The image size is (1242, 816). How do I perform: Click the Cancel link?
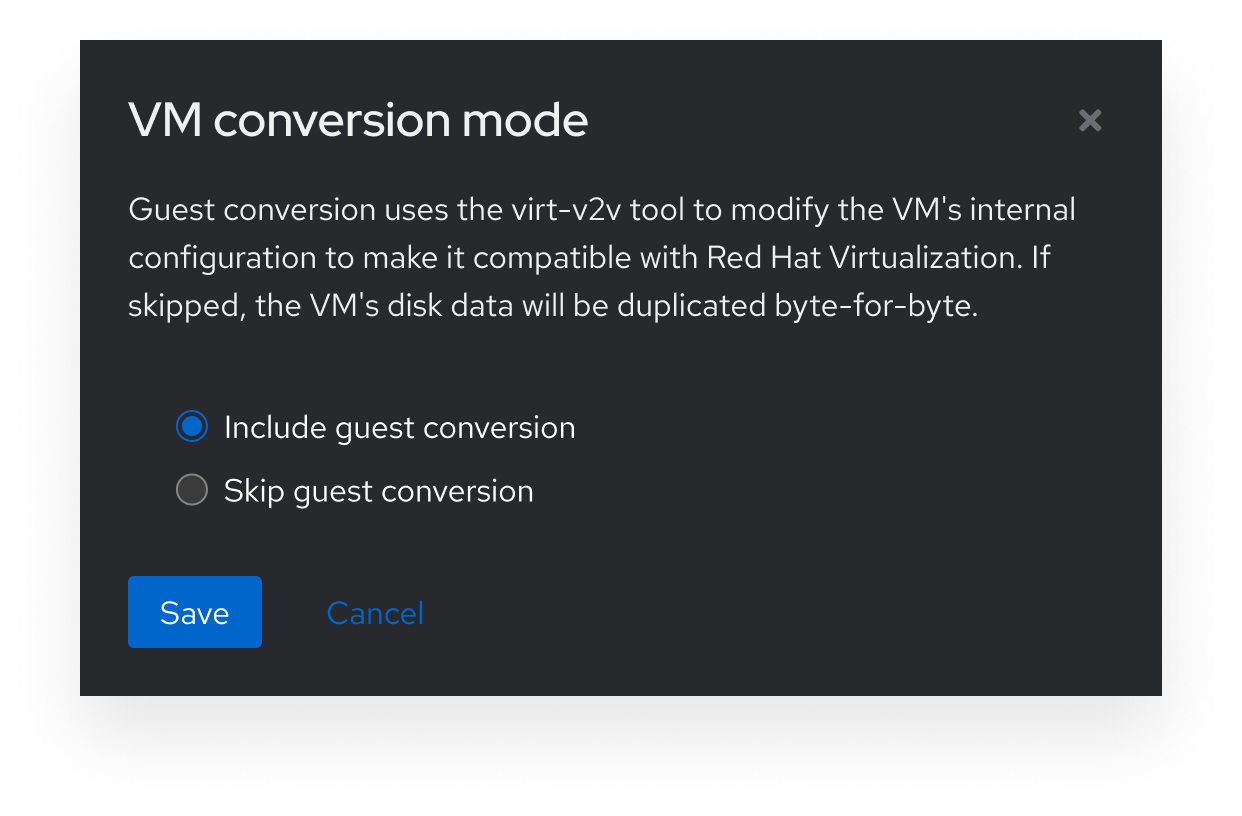click(x=375, y=613)
